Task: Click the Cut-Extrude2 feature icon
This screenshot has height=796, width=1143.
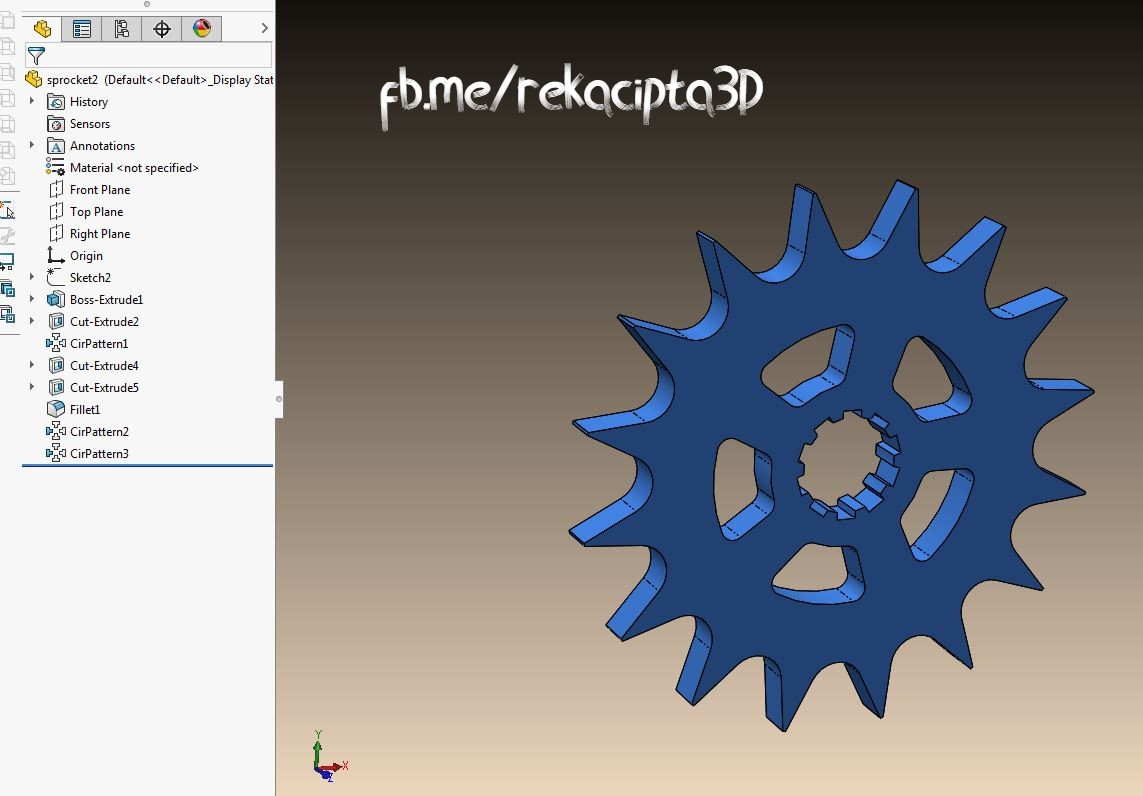Action: (x=56, y=321)
